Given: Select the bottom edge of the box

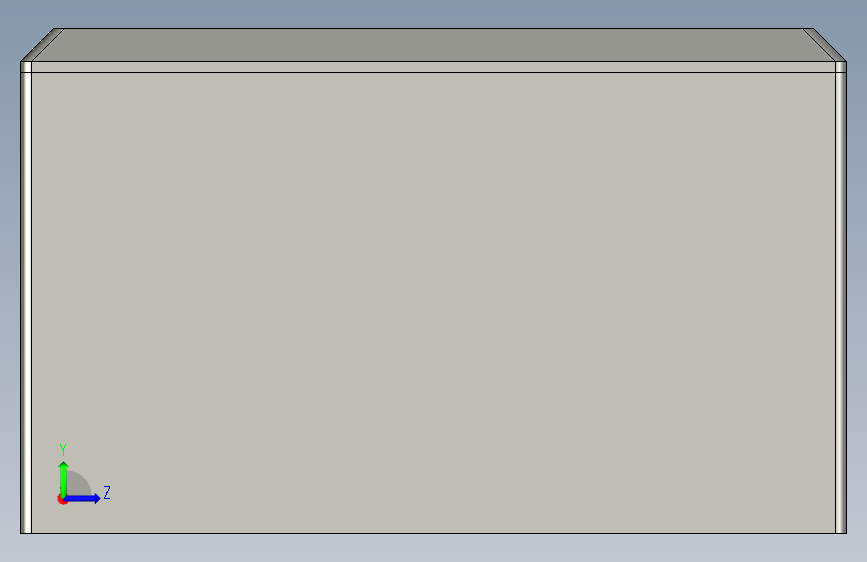Looking at the screenshot, I should (x=433, y=533).
